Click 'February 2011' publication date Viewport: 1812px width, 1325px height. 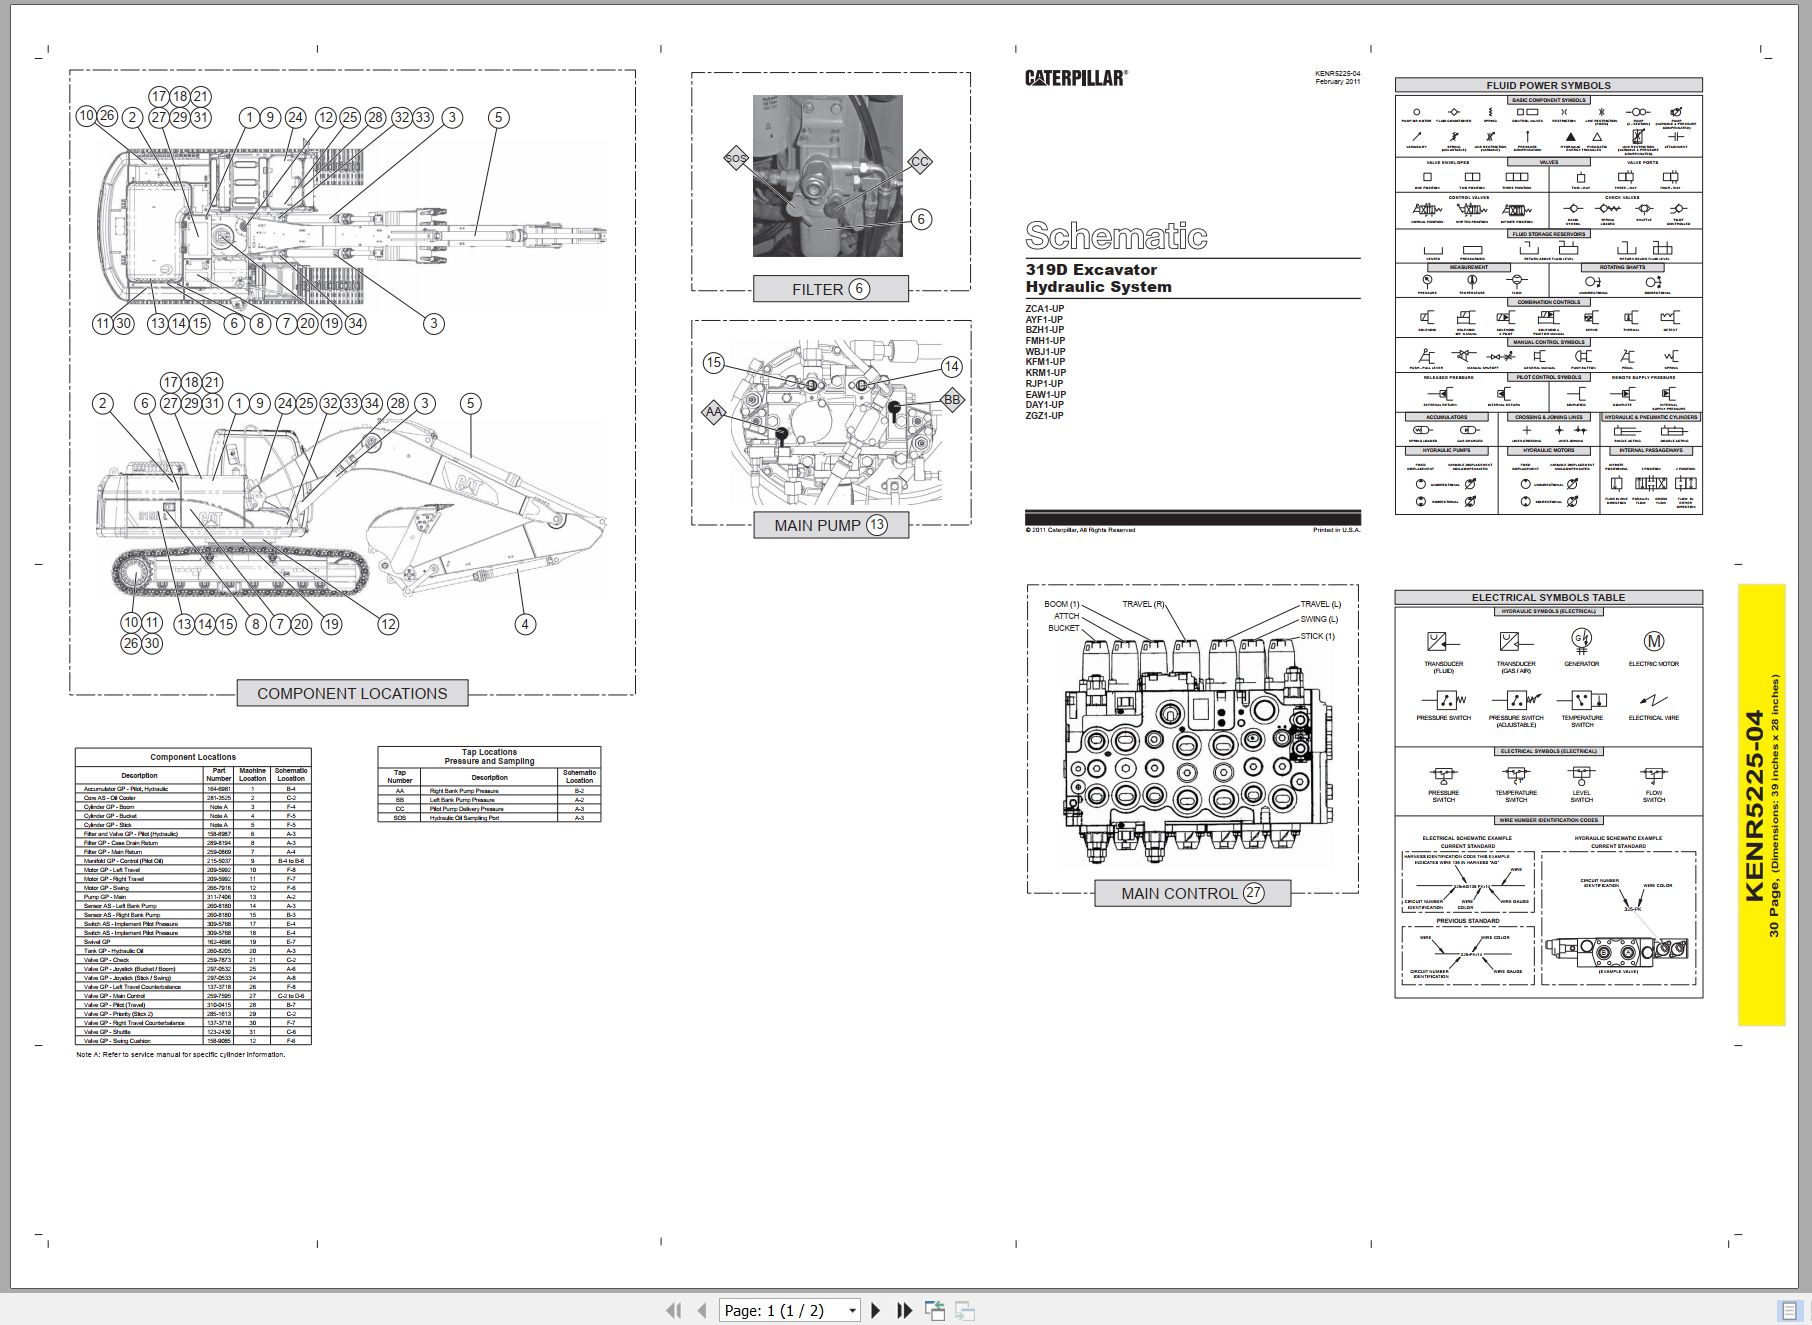[x=1338, y=81]
